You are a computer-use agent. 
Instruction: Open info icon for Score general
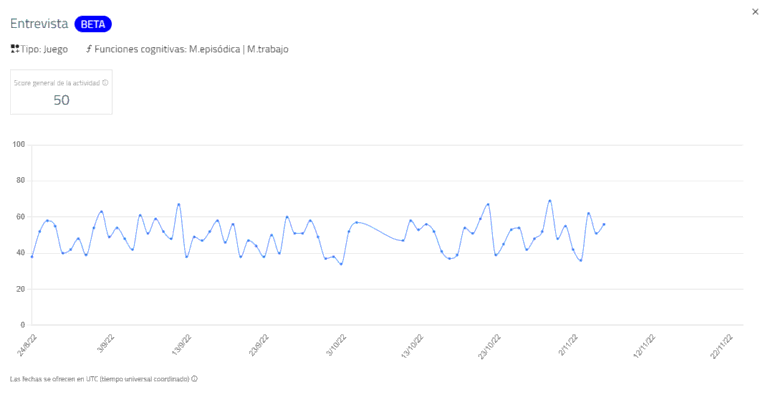(105, 83)
